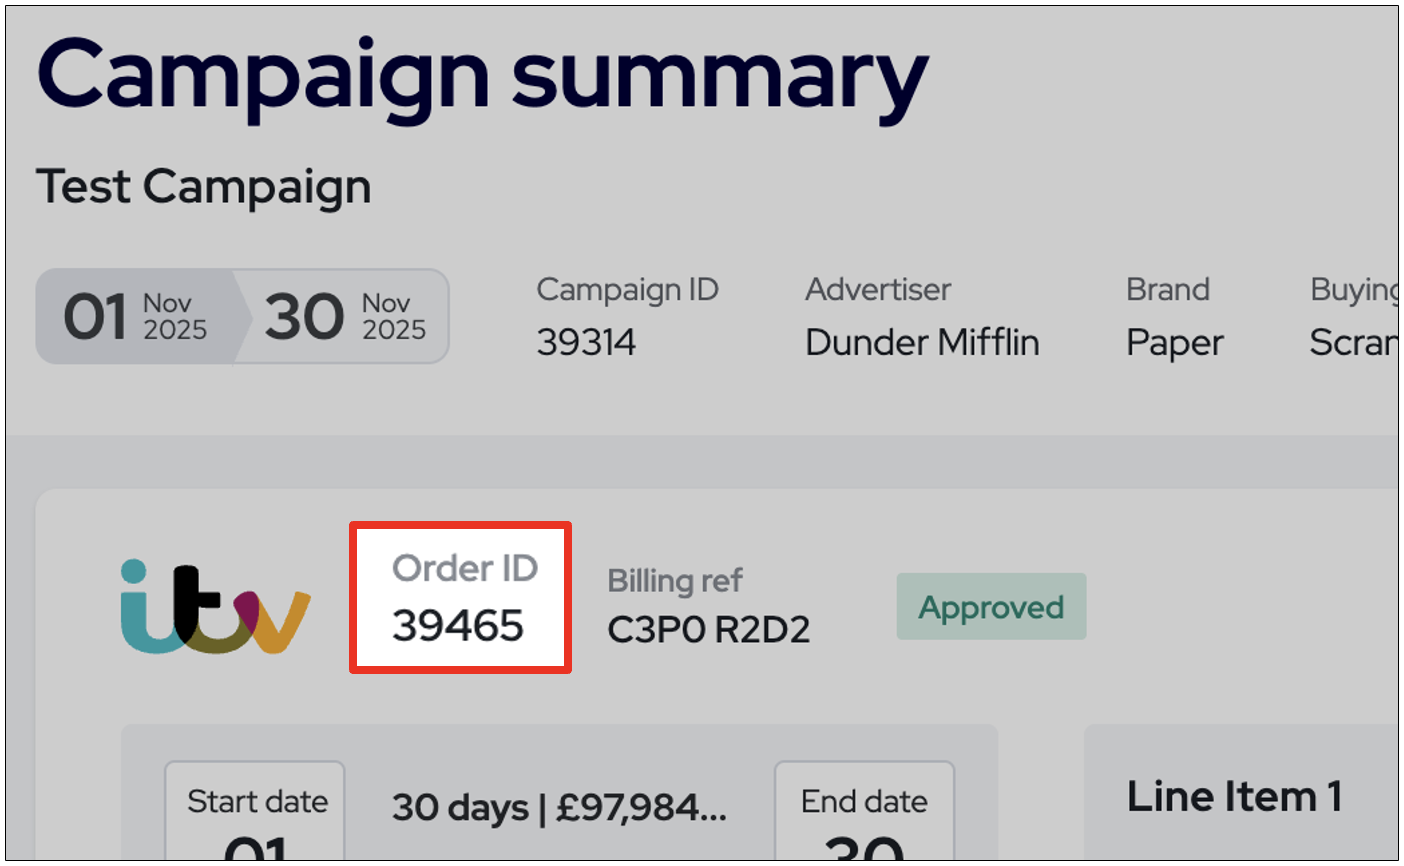
Task: Click the Advertiser field label
Action: tap(878, 289)
